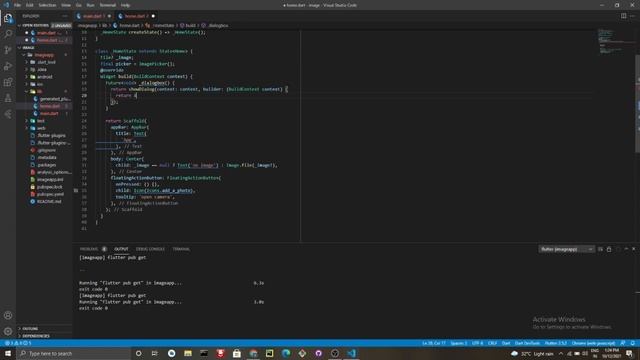Screen dimensions: 640x360
Task: Click the Explorer more actions ellipsis
Action: point(65,16)
